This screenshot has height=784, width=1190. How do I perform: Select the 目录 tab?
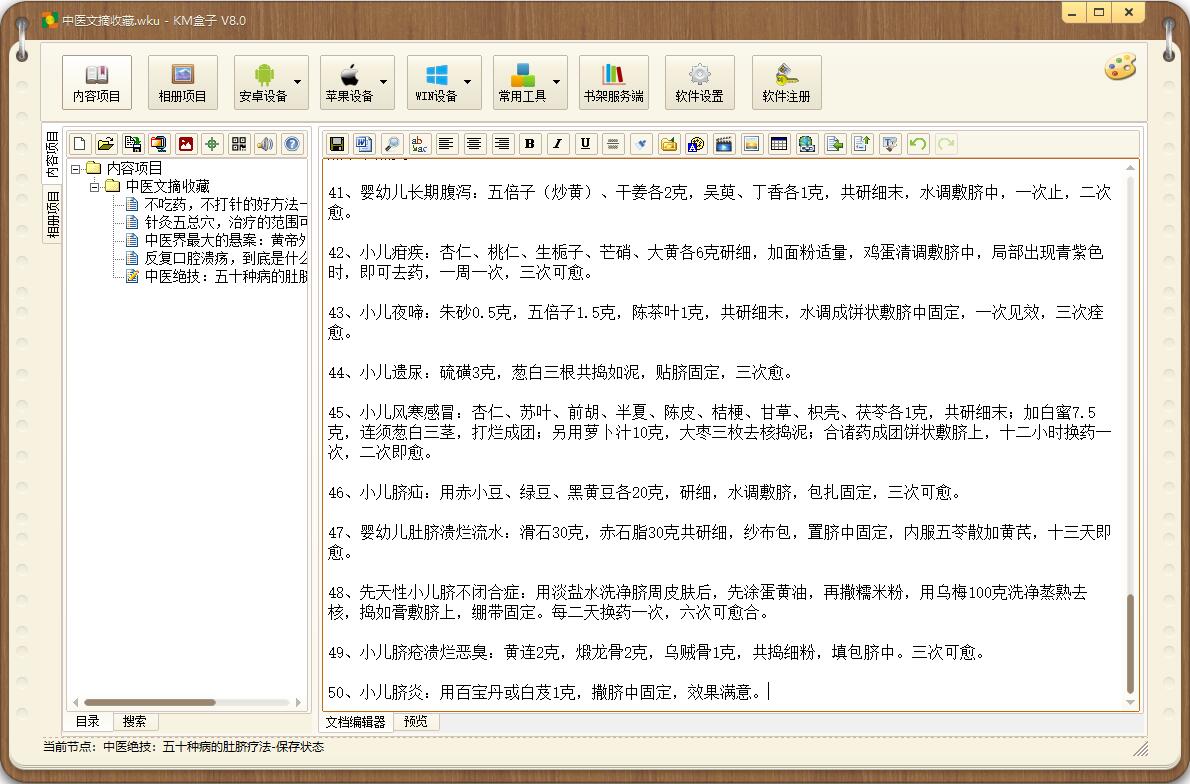tap(88, 721)
